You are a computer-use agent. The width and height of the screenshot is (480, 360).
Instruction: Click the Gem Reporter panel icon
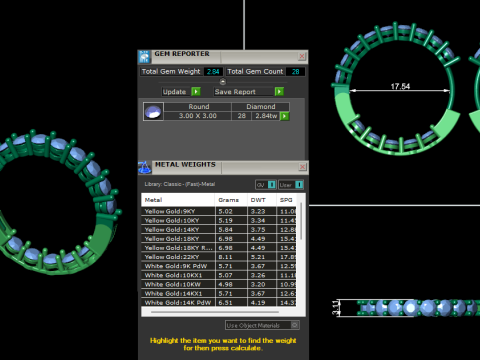(x=144, y=57)
